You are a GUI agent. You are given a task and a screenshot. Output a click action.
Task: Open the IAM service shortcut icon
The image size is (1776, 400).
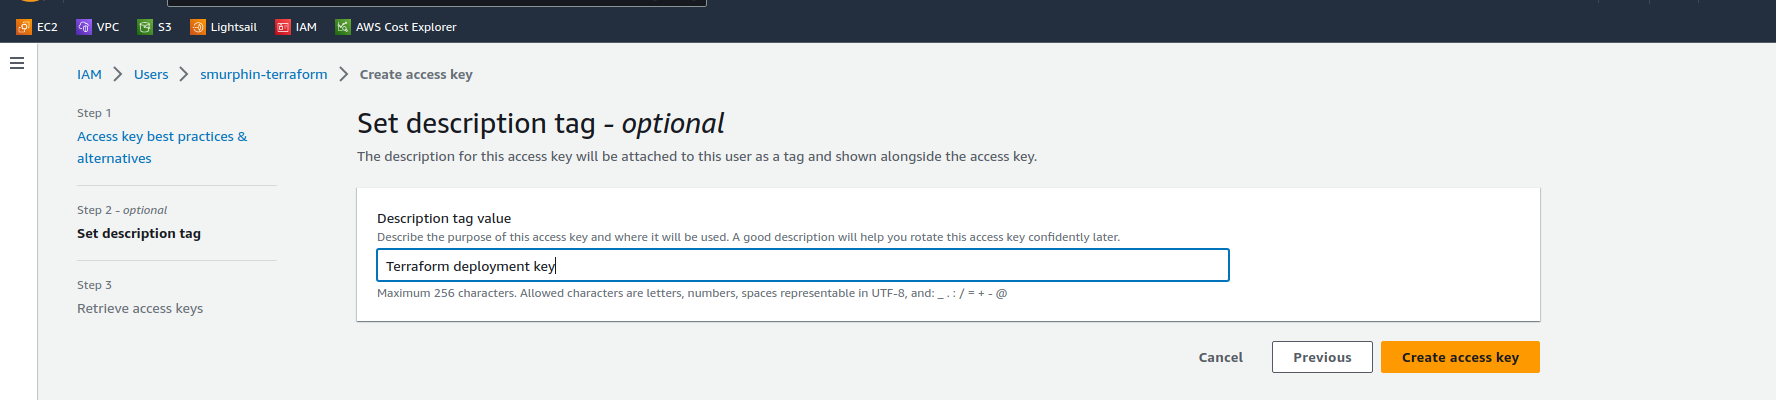[283, 27]
